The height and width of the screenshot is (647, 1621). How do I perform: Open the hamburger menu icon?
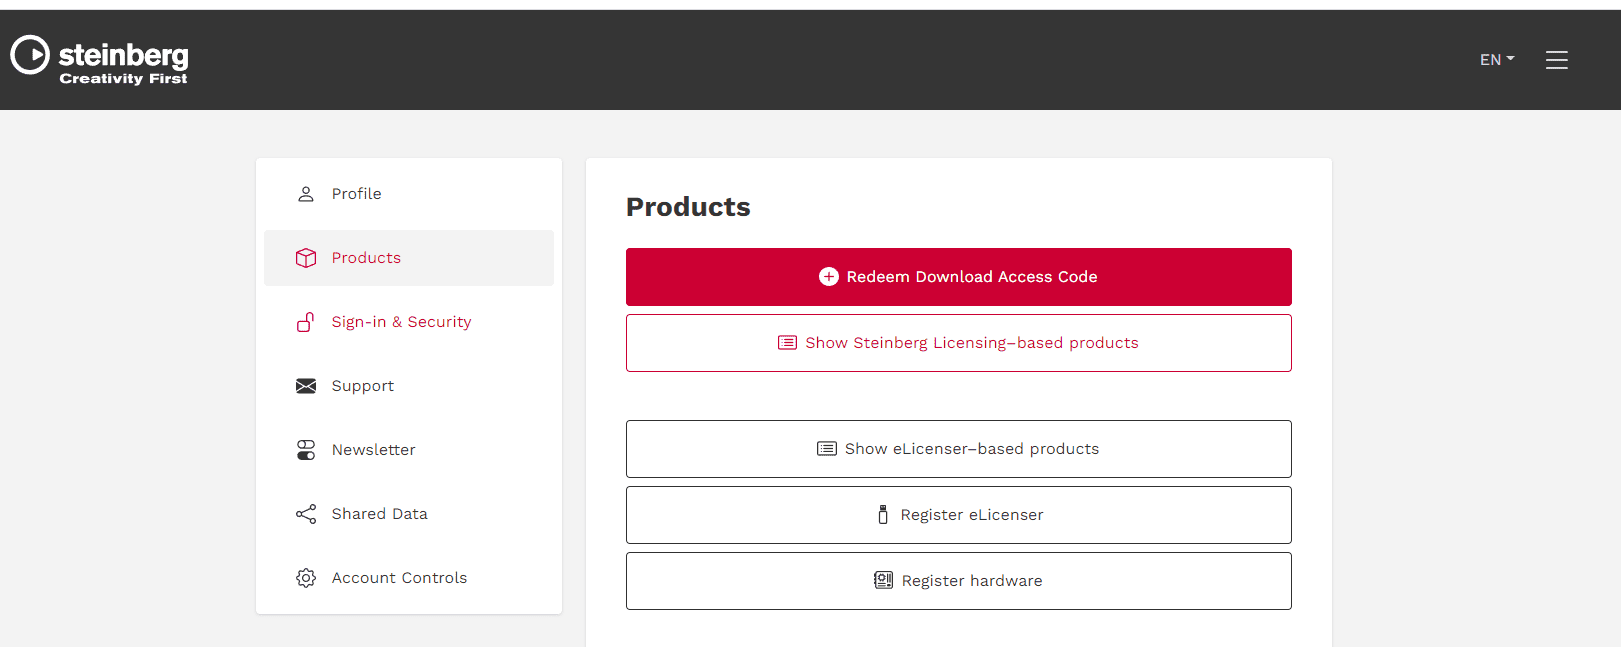(x=1556, y=60)
